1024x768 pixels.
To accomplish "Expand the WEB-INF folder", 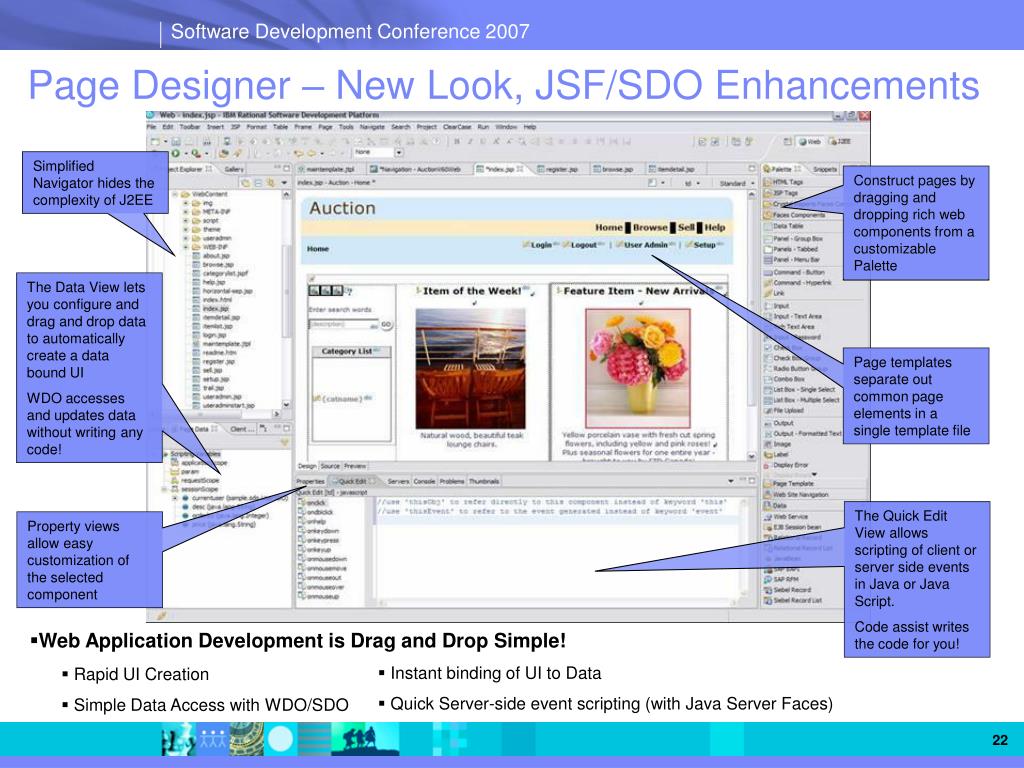I will tap(185, 247).
